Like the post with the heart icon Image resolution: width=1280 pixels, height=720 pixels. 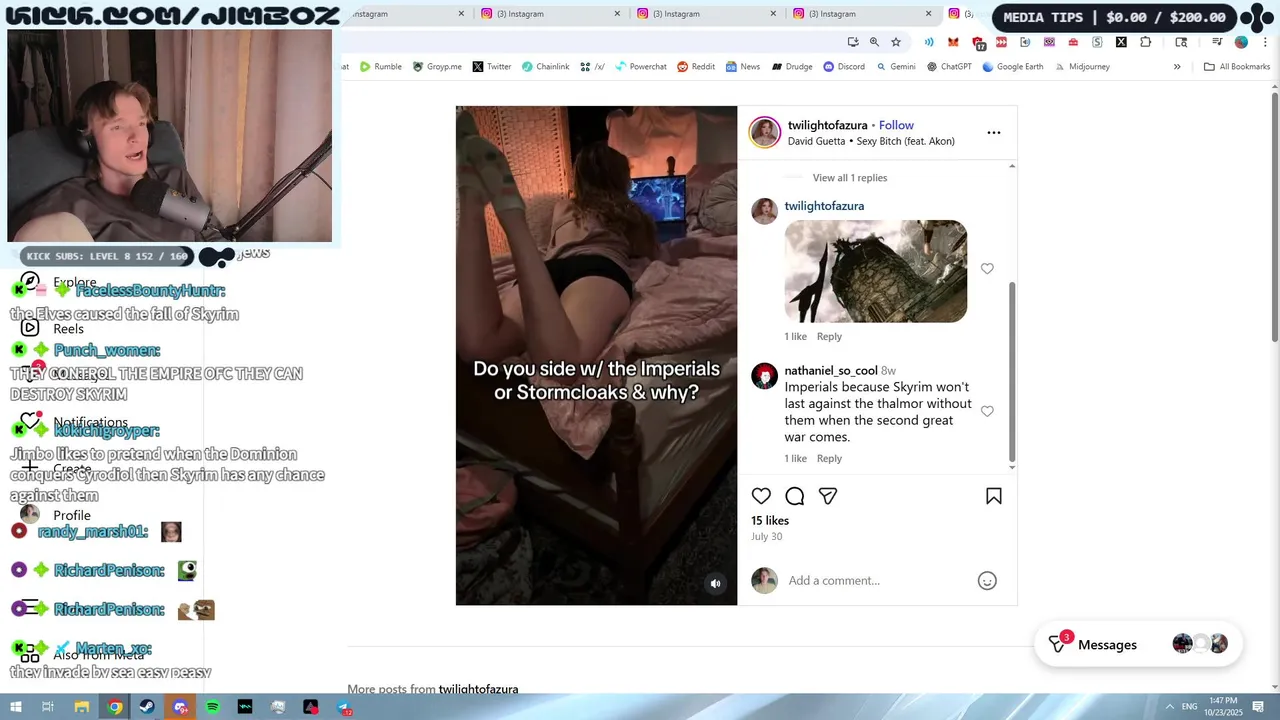pyautogui.click(x=761, y=496)
